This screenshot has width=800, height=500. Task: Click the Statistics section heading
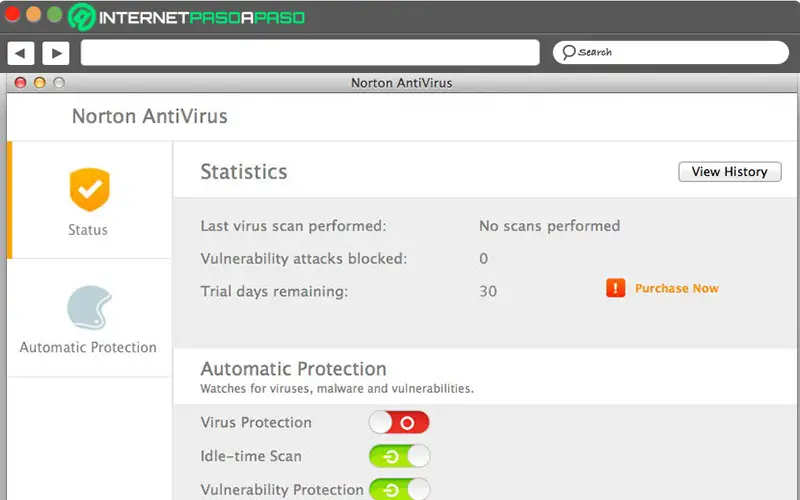click(x=243, y=172)
